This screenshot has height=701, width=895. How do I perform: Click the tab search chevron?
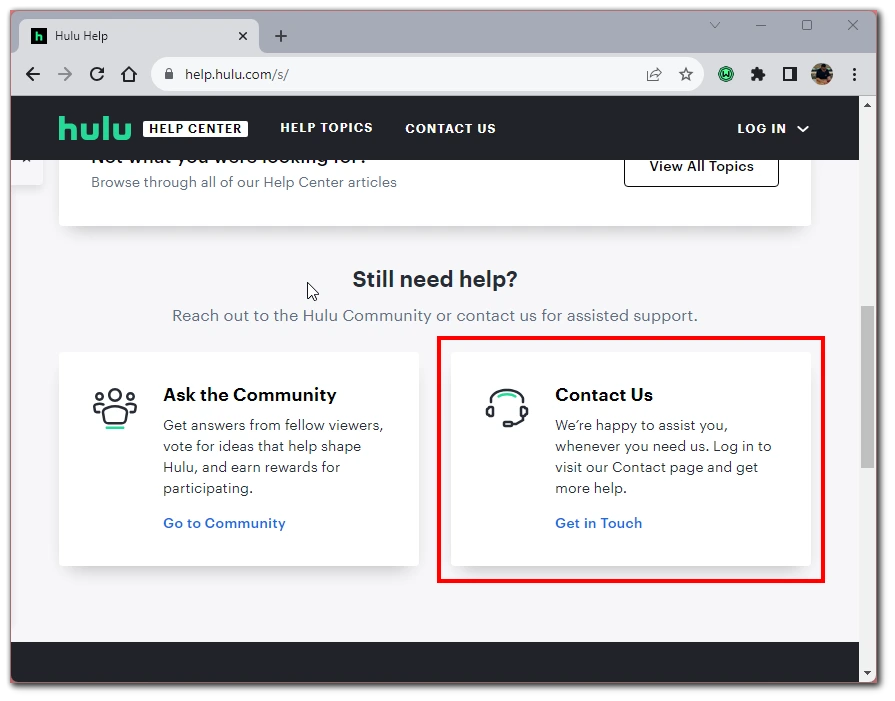[x=715, y=25]
